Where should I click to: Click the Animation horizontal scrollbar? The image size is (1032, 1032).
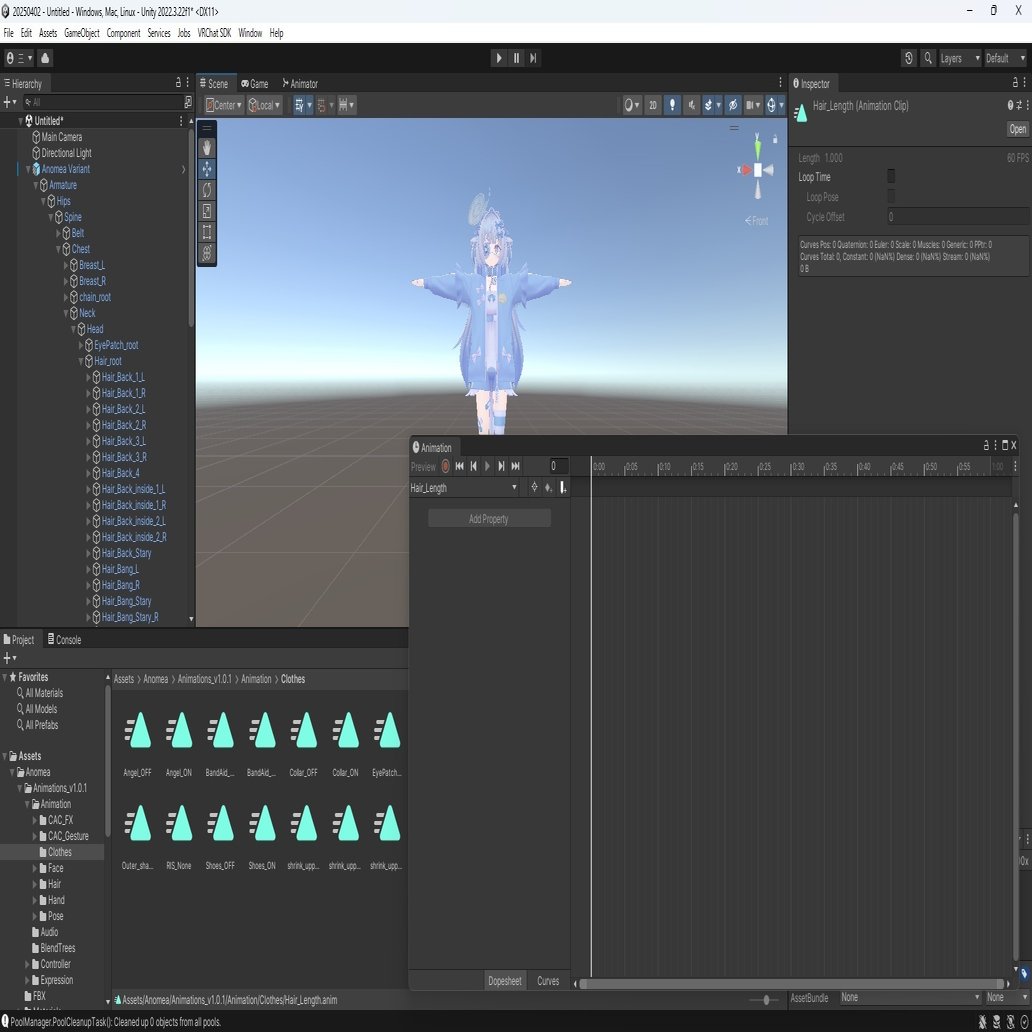792,984
